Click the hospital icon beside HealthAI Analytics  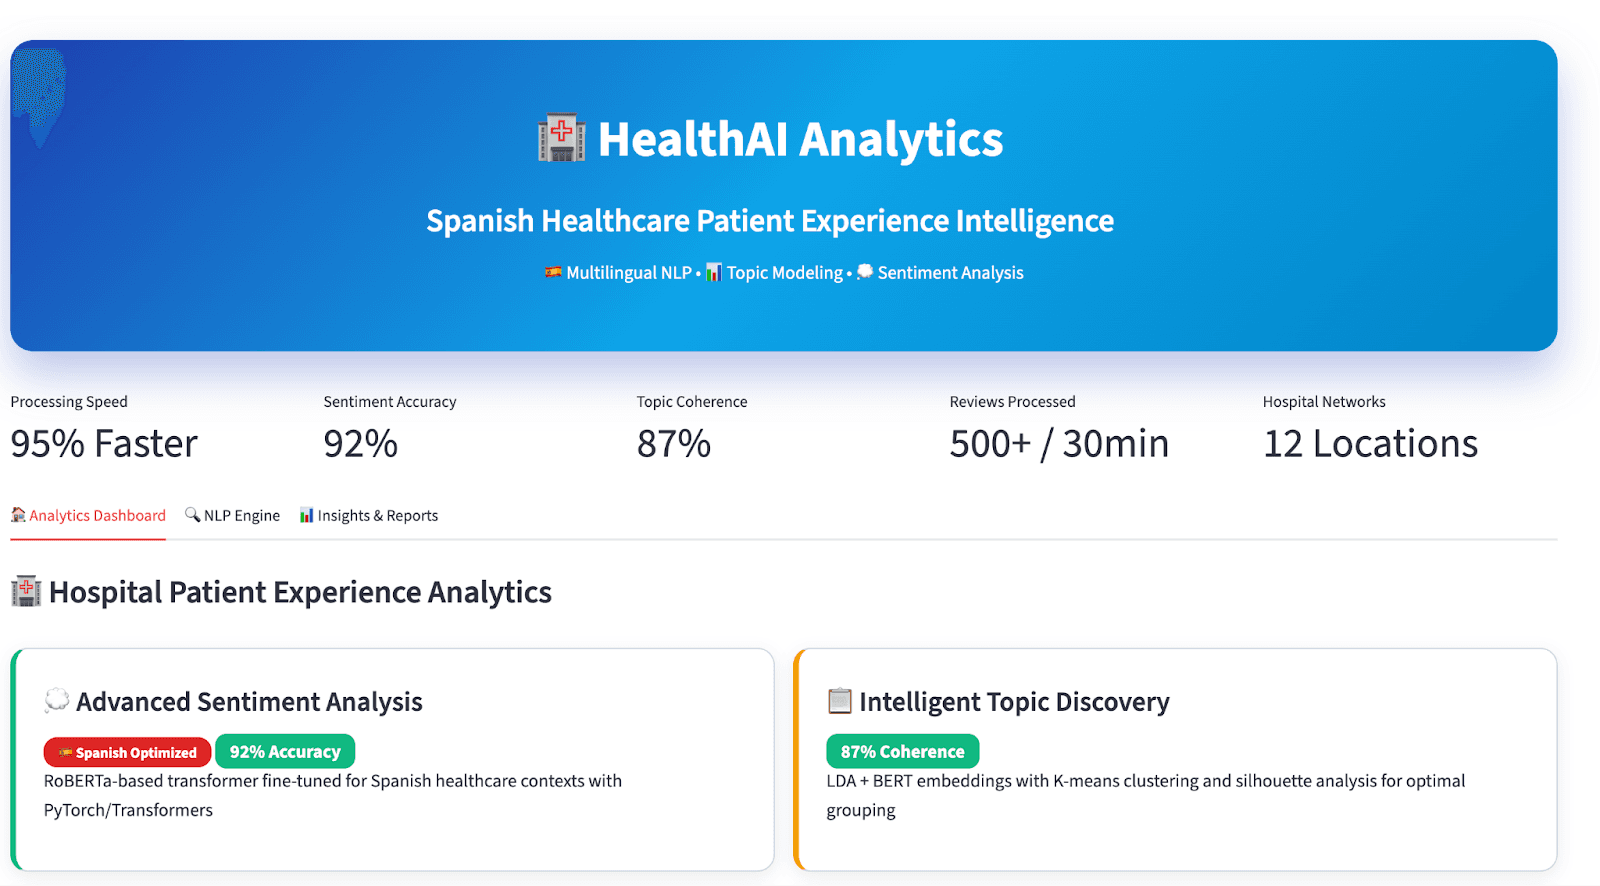(x=561, y=138)
